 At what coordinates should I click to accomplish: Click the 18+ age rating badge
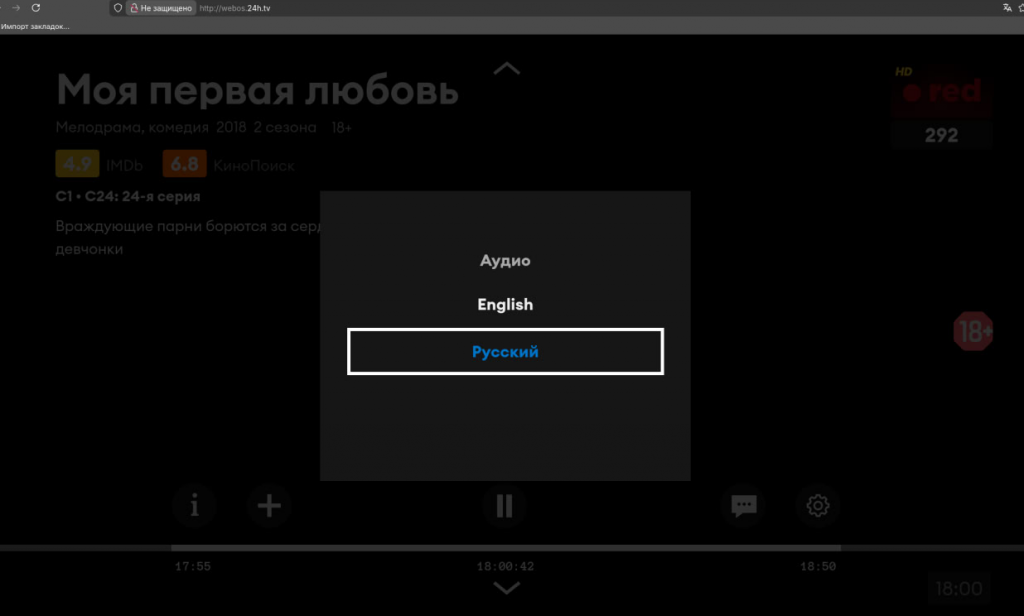(x=973, y=331)
